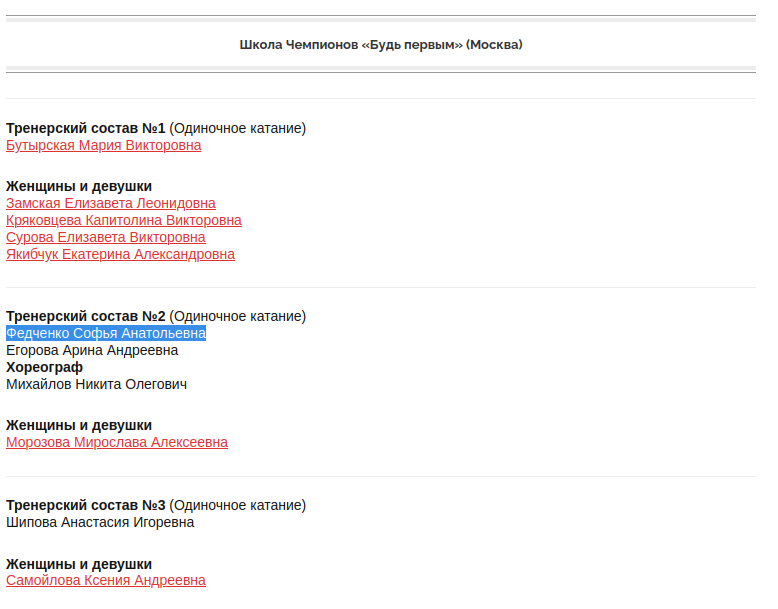Screen dimensions: 778x609
Task: Click Женщины и девушки heading under состав №1
Action: 79,187
